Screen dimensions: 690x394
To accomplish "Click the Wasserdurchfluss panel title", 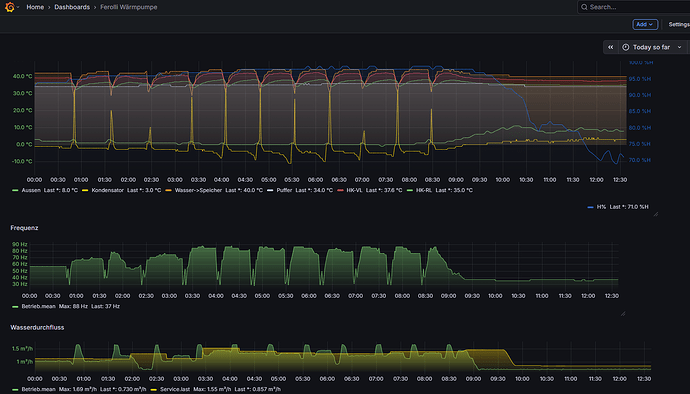I will tap(37, 327).
